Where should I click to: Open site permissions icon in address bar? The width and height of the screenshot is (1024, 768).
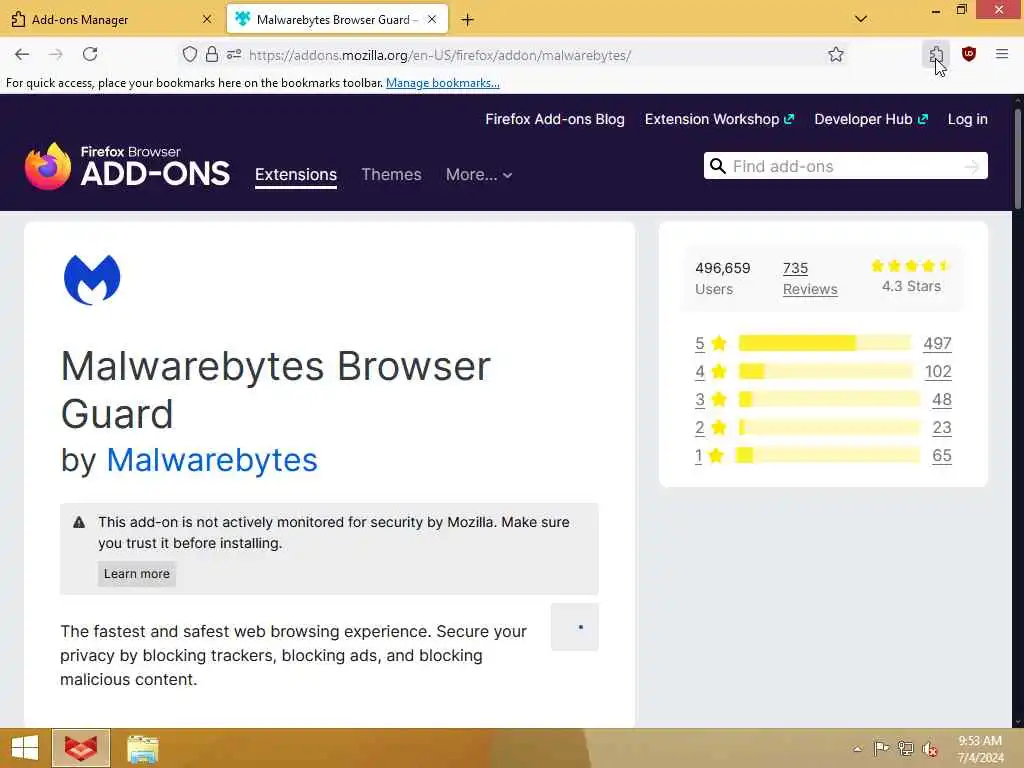click(234, 55)
